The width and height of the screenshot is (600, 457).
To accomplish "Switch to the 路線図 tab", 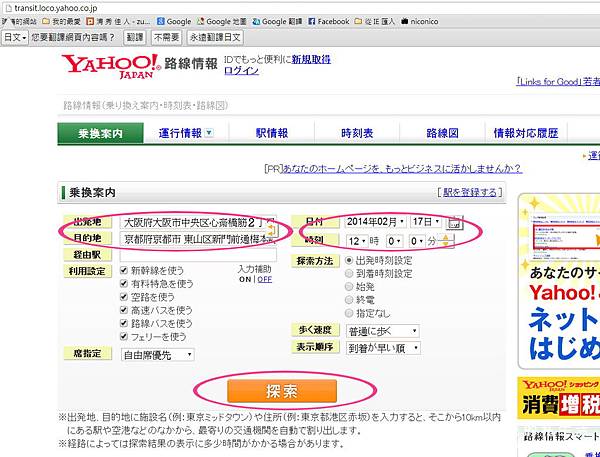I will tap(442, 133).
